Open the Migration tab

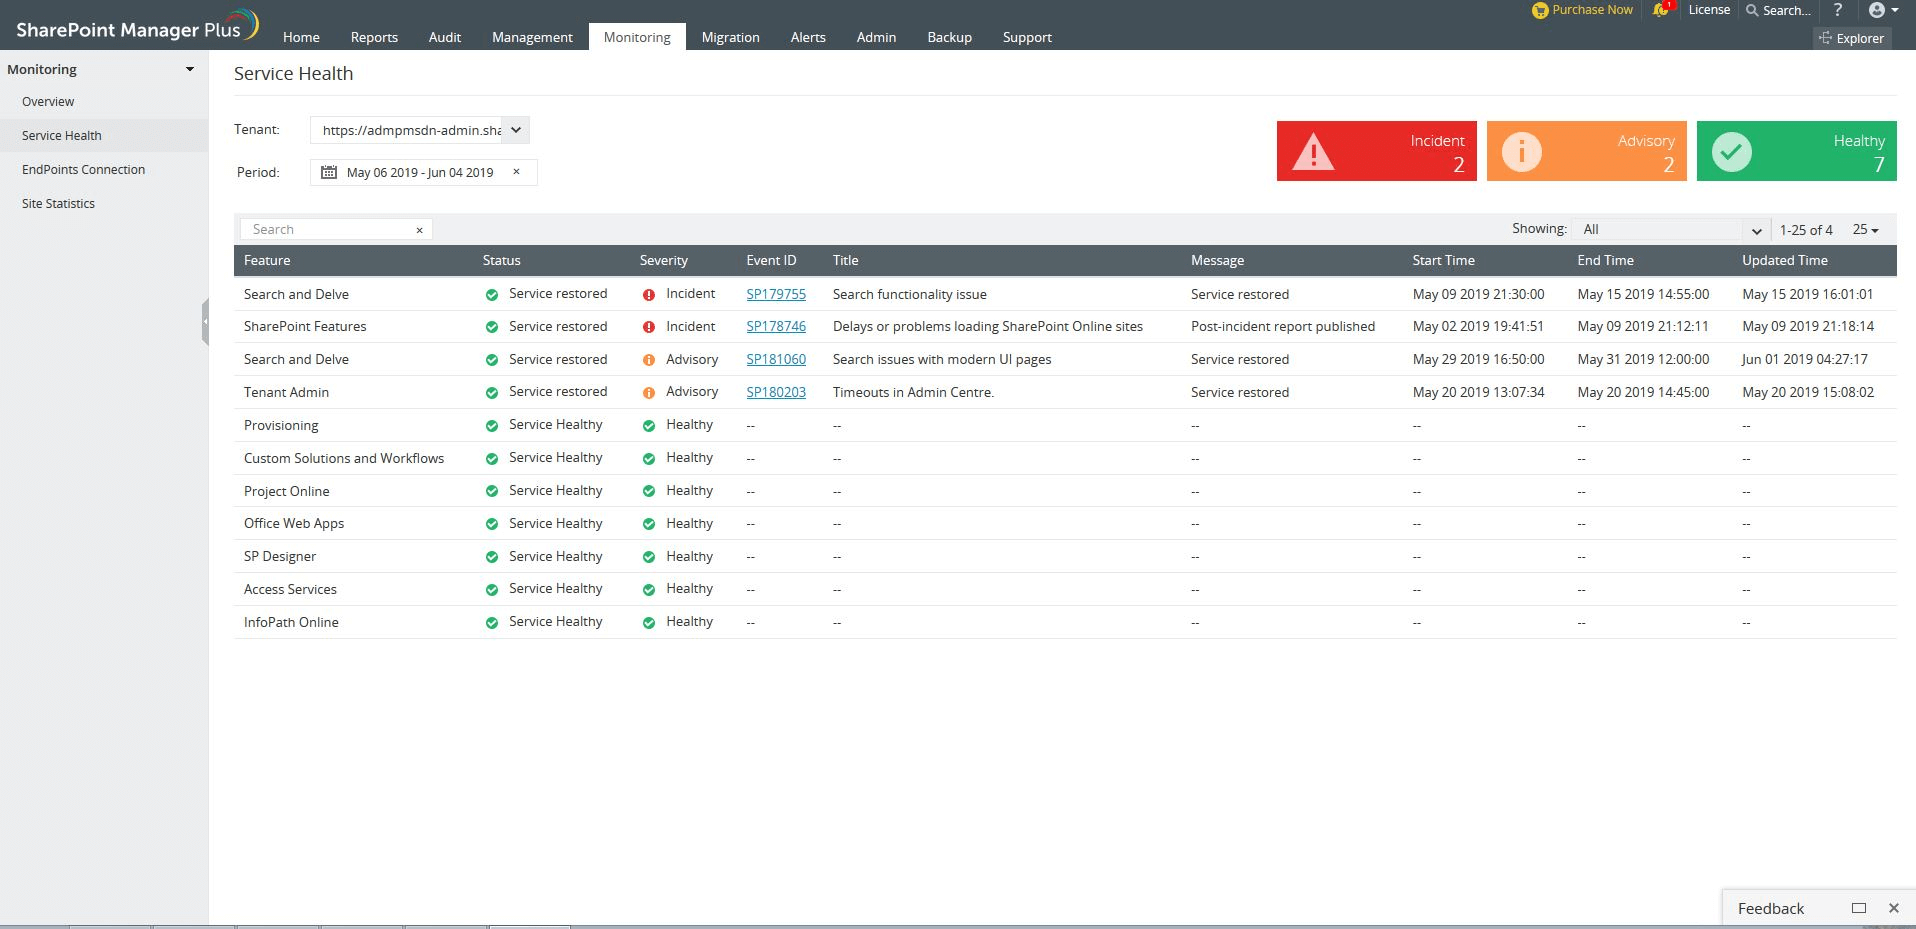(x=730, y=37)
